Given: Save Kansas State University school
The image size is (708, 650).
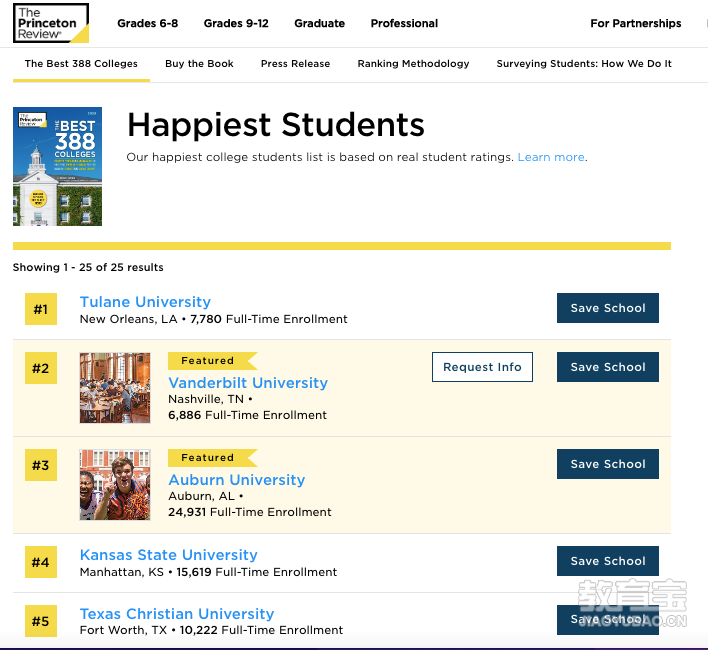Looking at the screenshot, I should [x=608, y=561].
